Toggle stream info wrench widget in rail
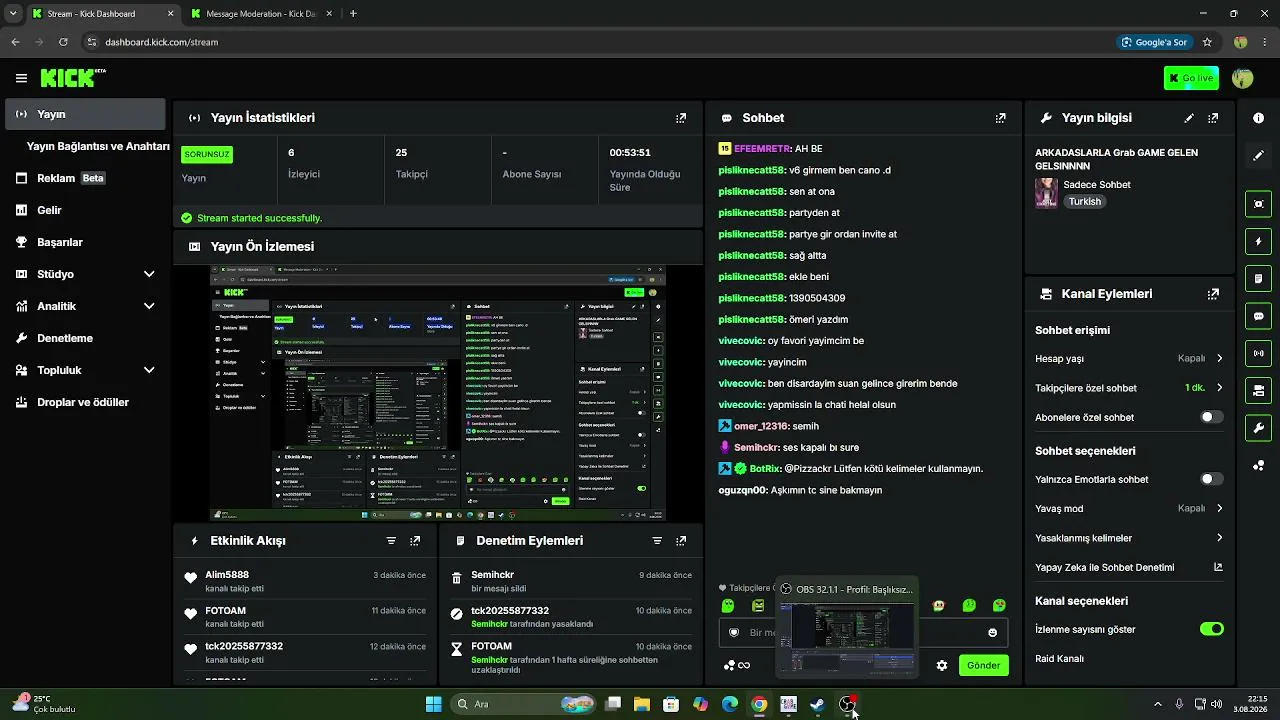1280x720 pixels. tap(1258, 428)
